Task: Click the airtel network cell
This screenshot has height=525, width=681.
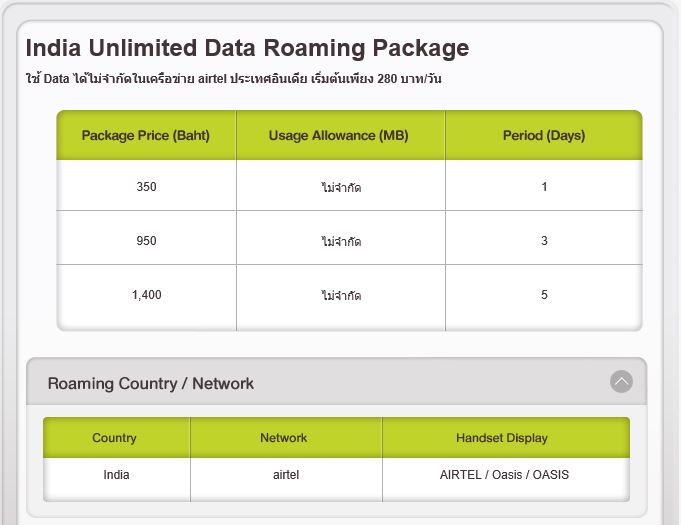Action: [286, 474]
